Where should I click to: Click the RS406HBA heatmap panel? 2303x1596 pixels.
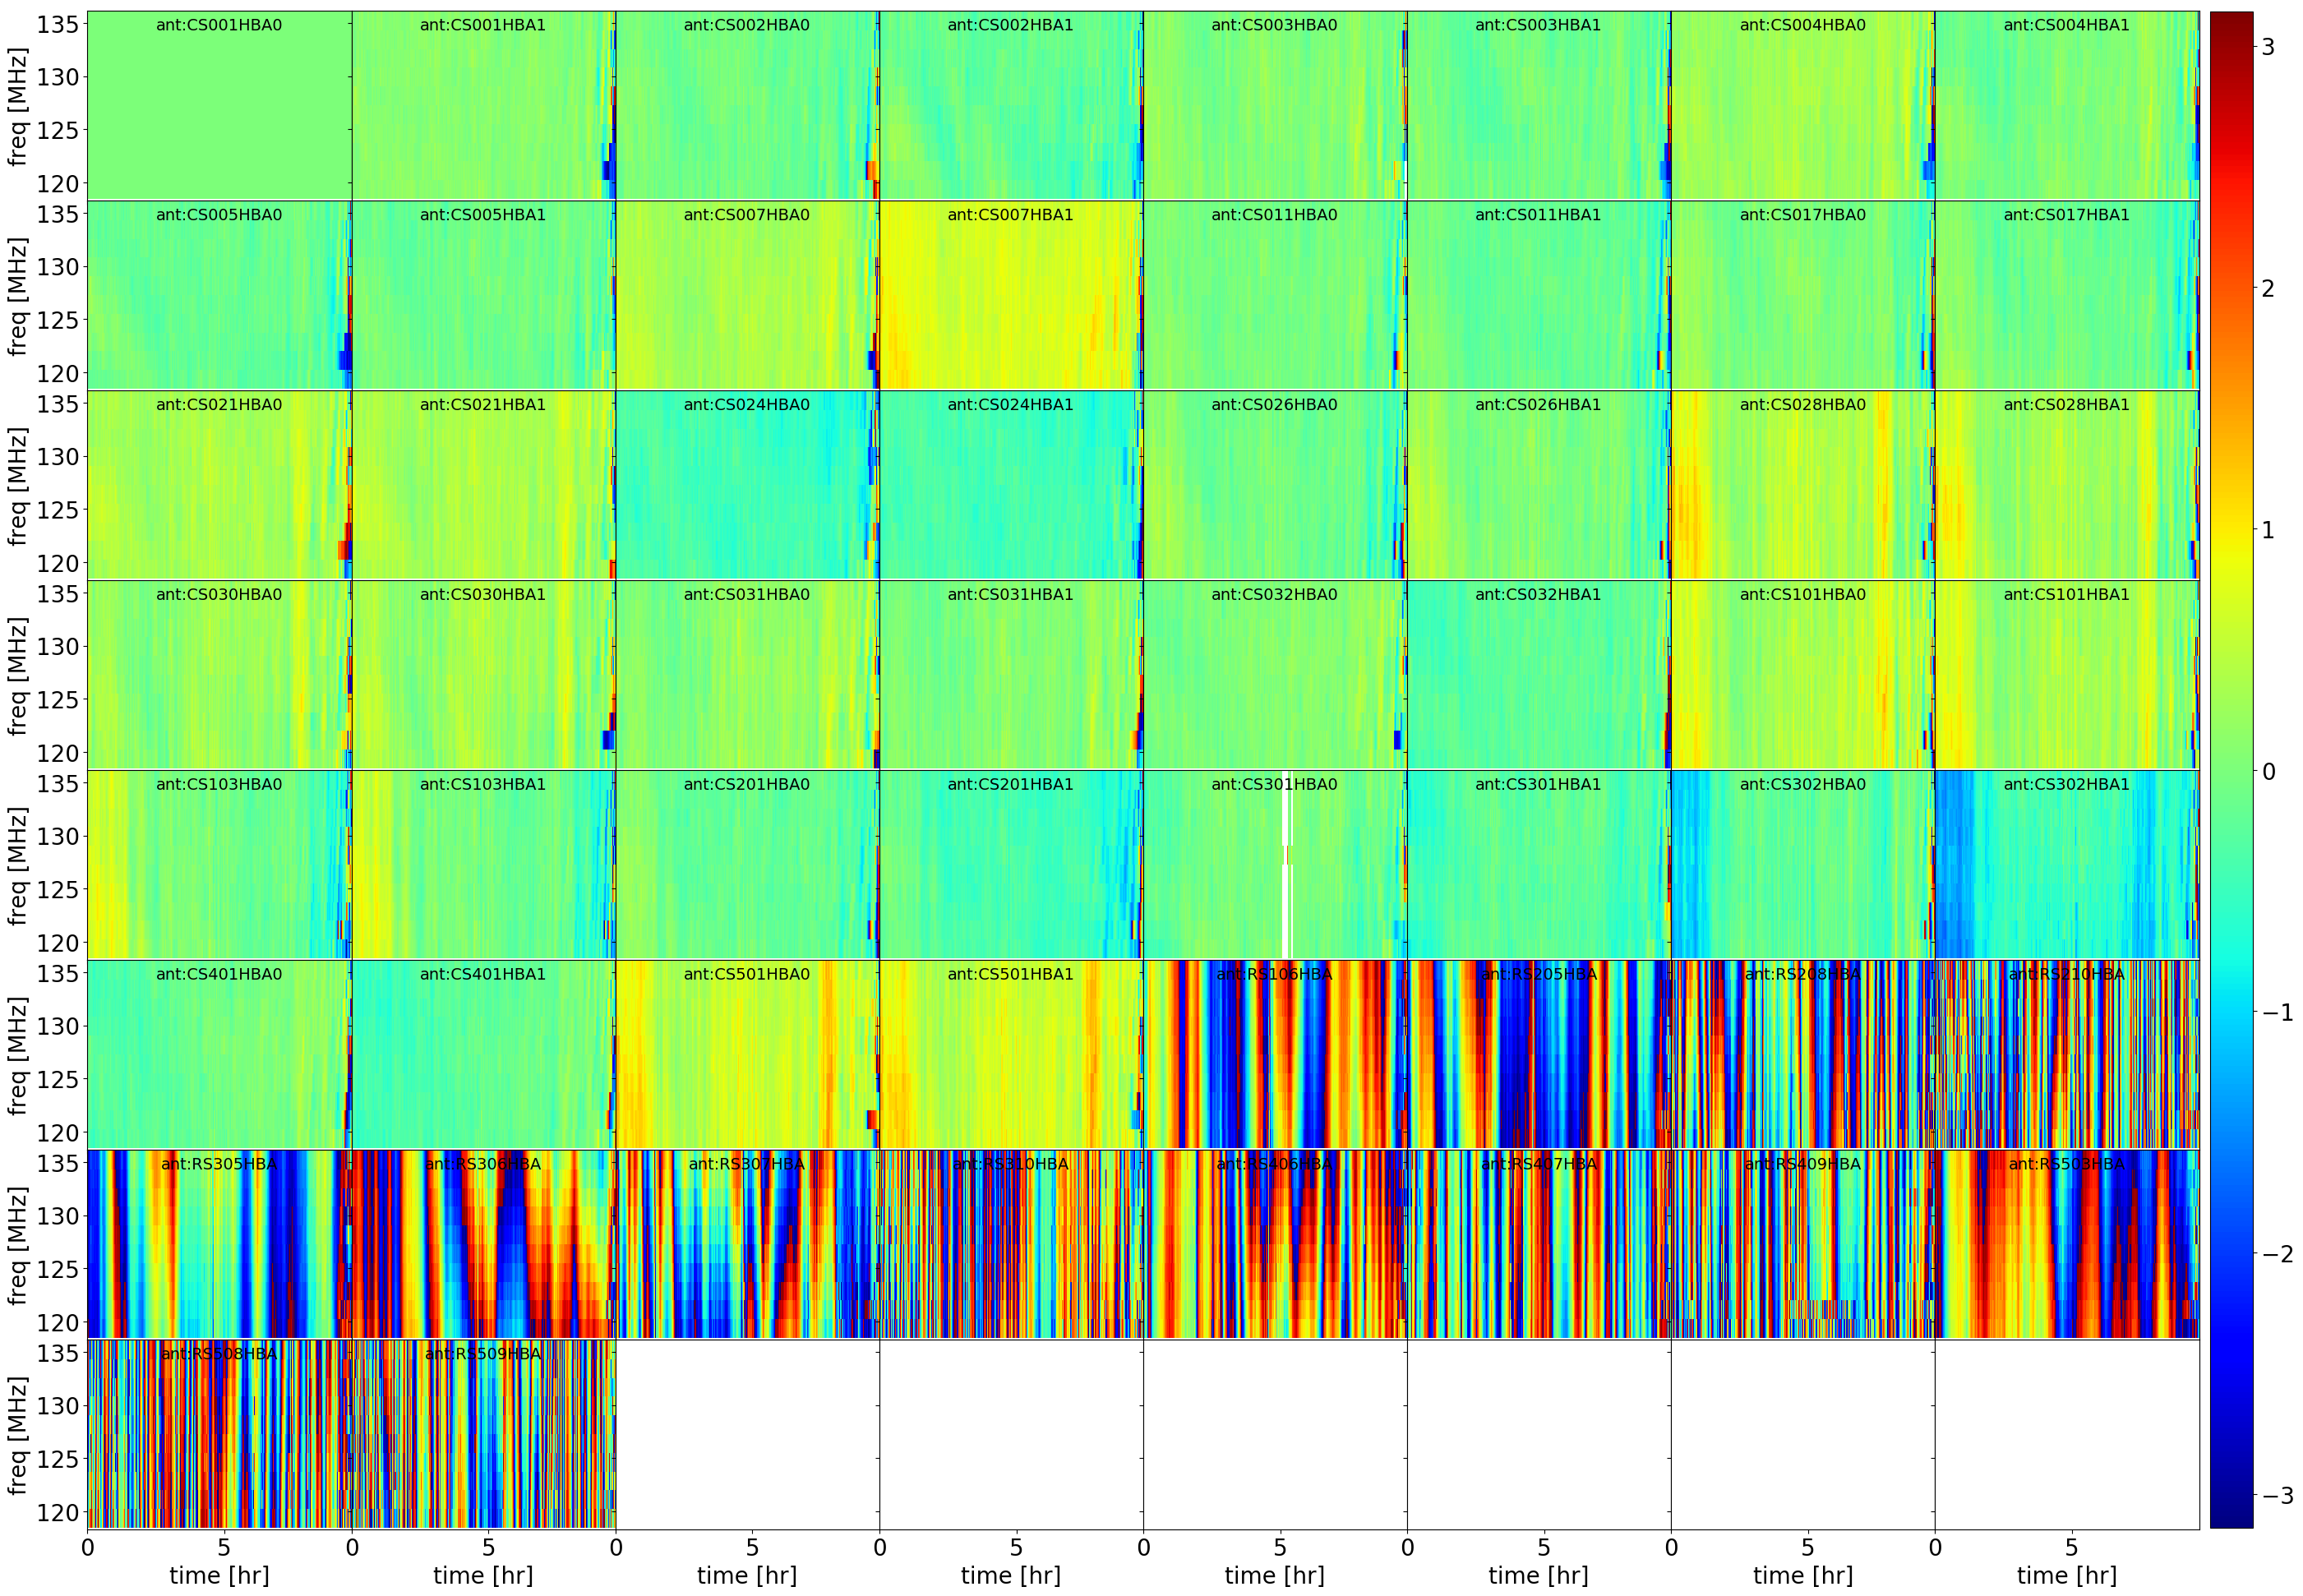click(x=1275, y=1245)
